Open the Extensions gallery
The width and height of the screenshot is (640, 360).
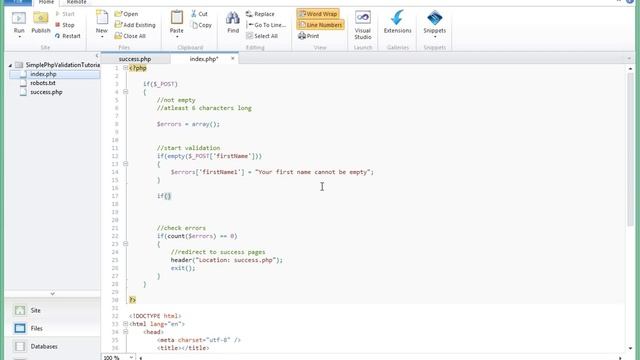[x=398, y=22]
